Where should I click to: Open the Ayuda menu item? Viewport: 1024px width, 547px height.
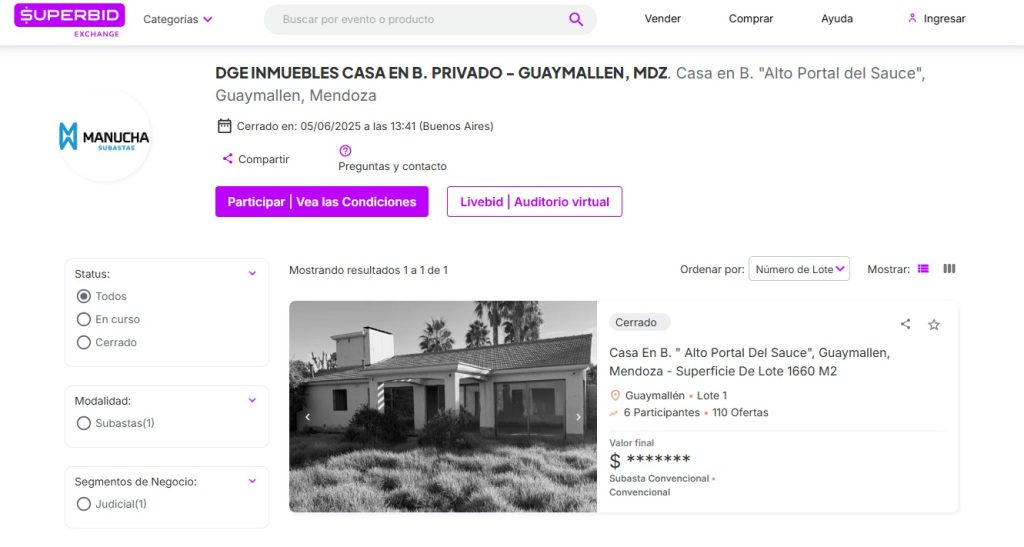point(837,19)
